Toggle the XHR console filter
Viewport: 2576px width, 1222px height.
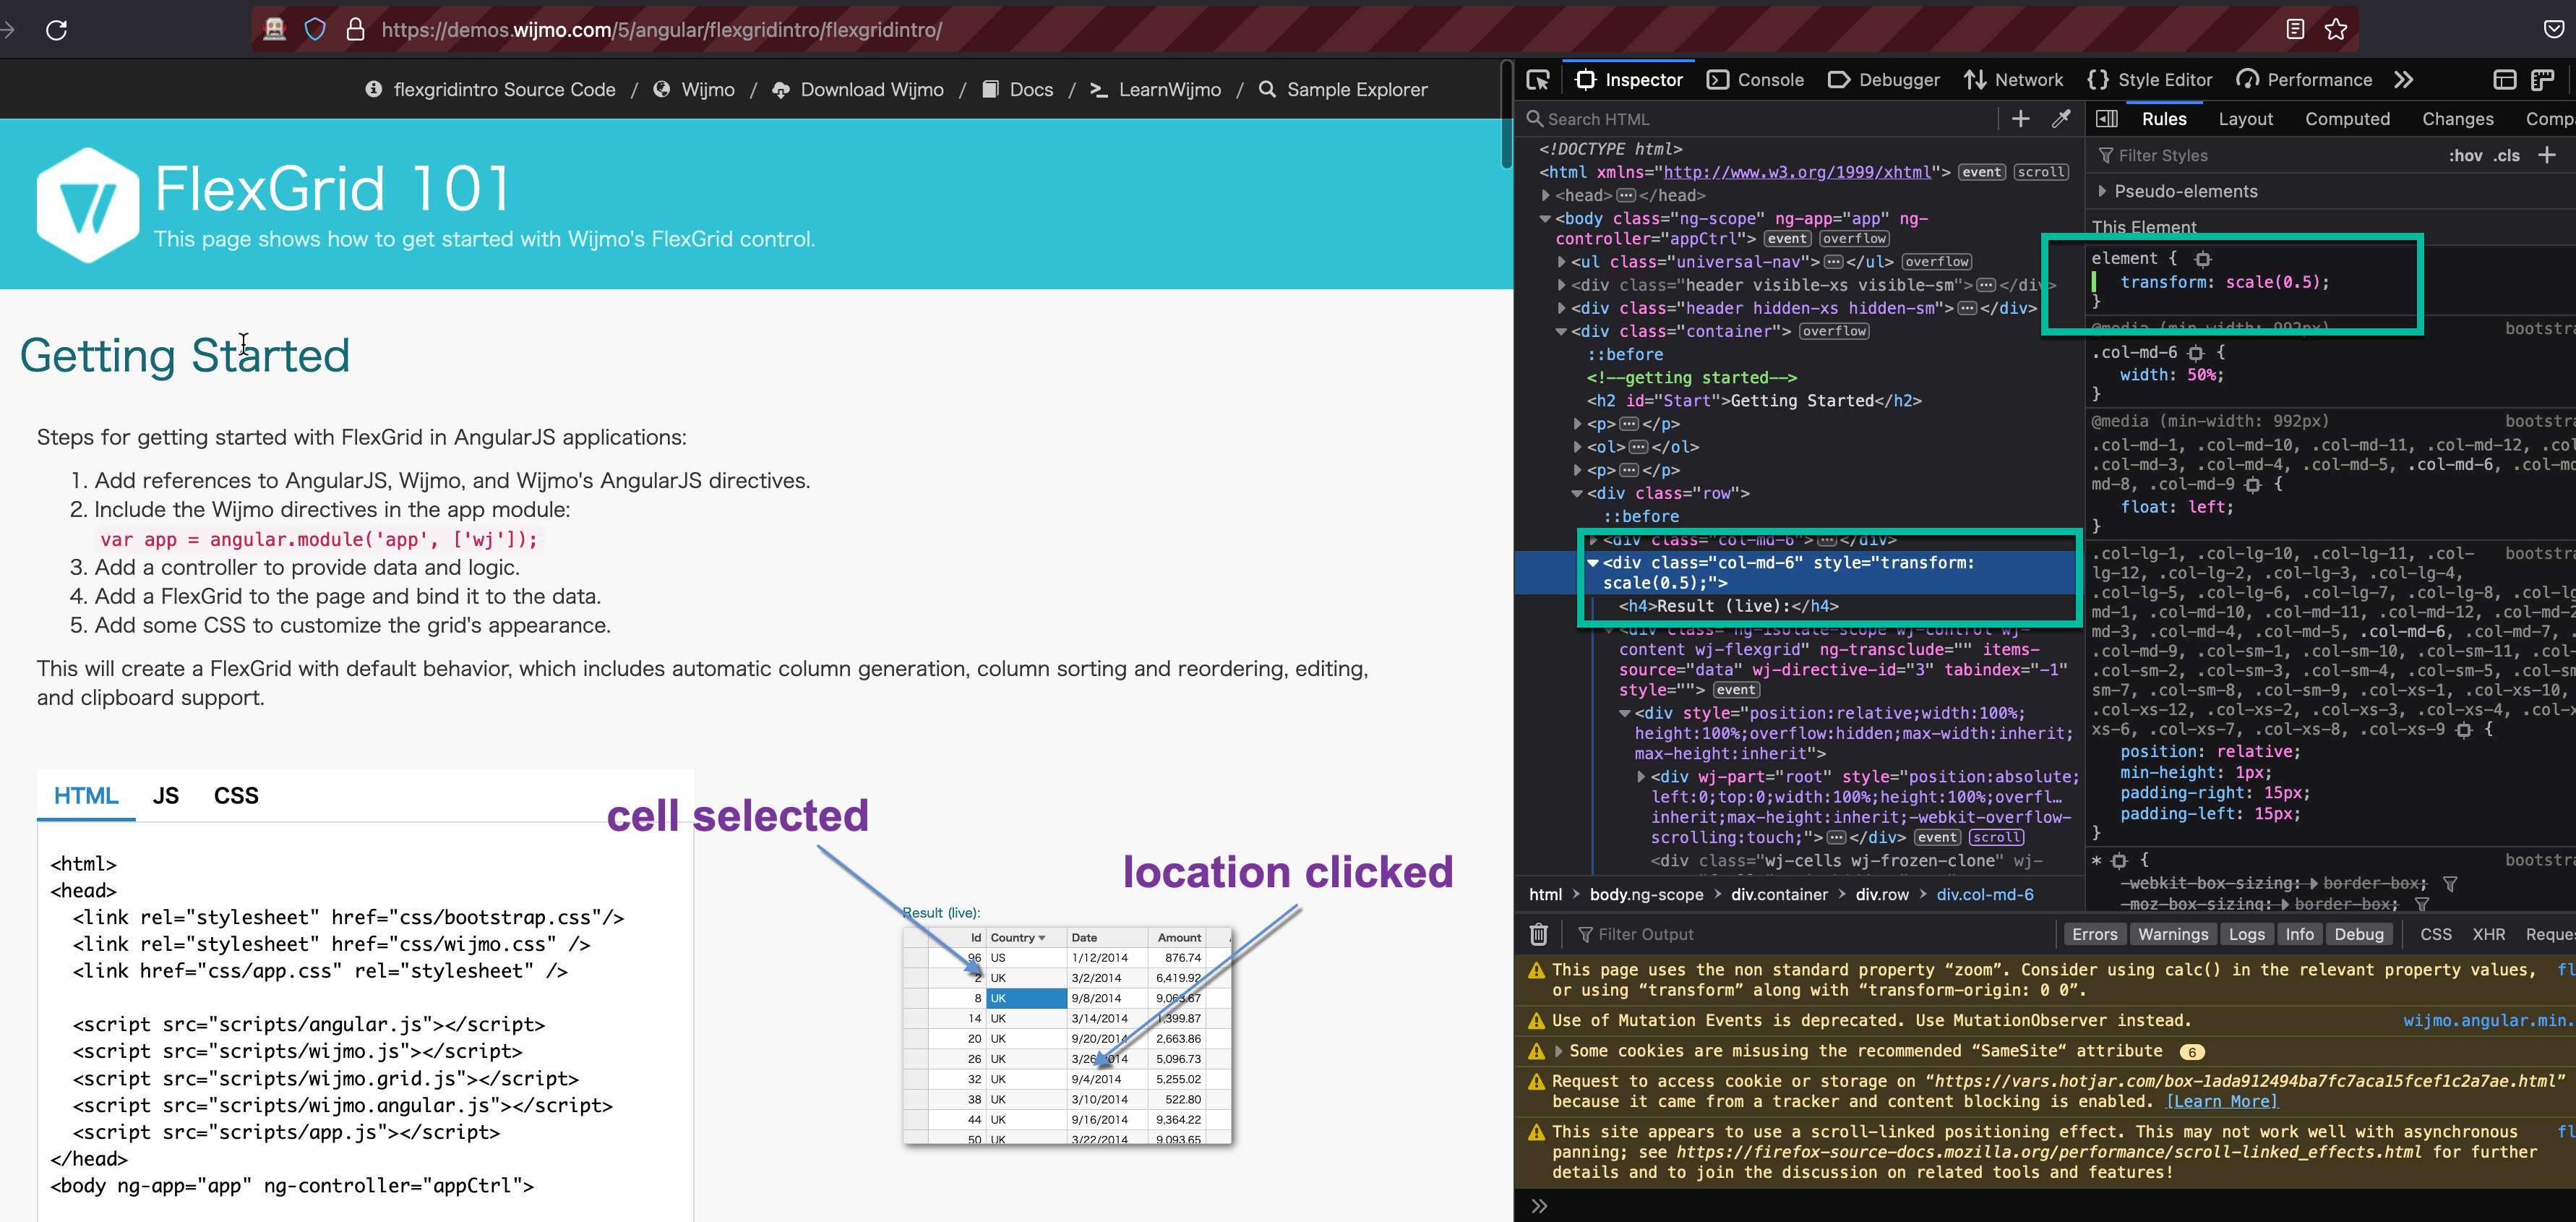point(2488,934)
